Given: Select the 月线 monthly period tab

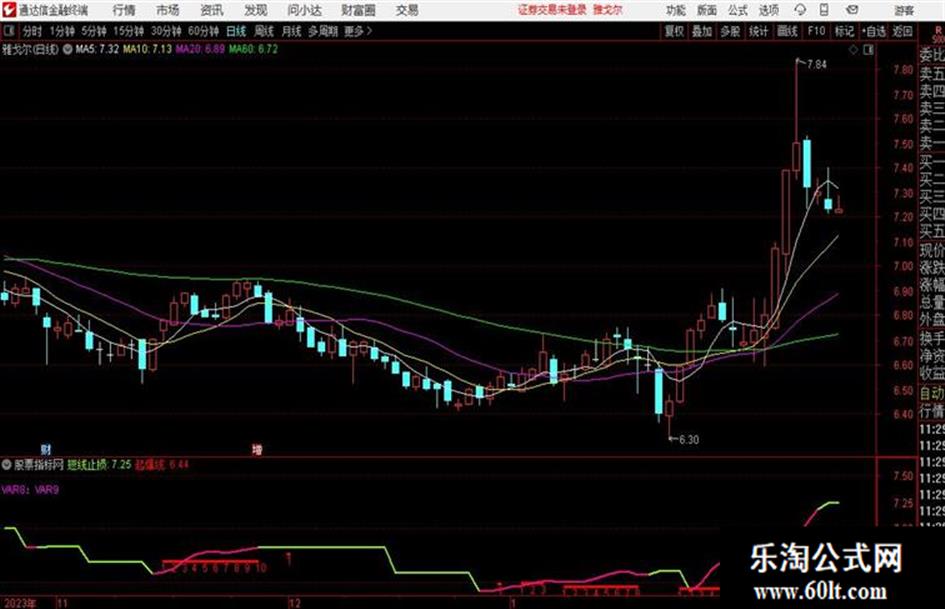Looking at the screenshot, I should [x=292, y=31].
